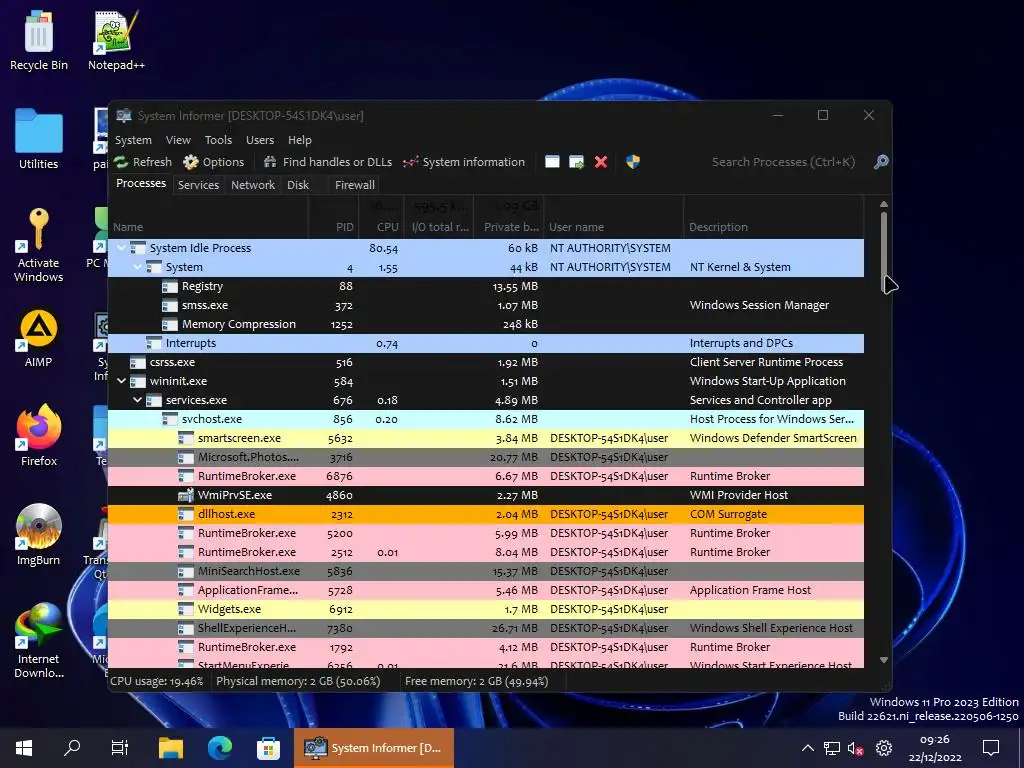Screen dimensions: 1024x768
Task: Switch to the Network tab
Action: [x=253, y=185]
